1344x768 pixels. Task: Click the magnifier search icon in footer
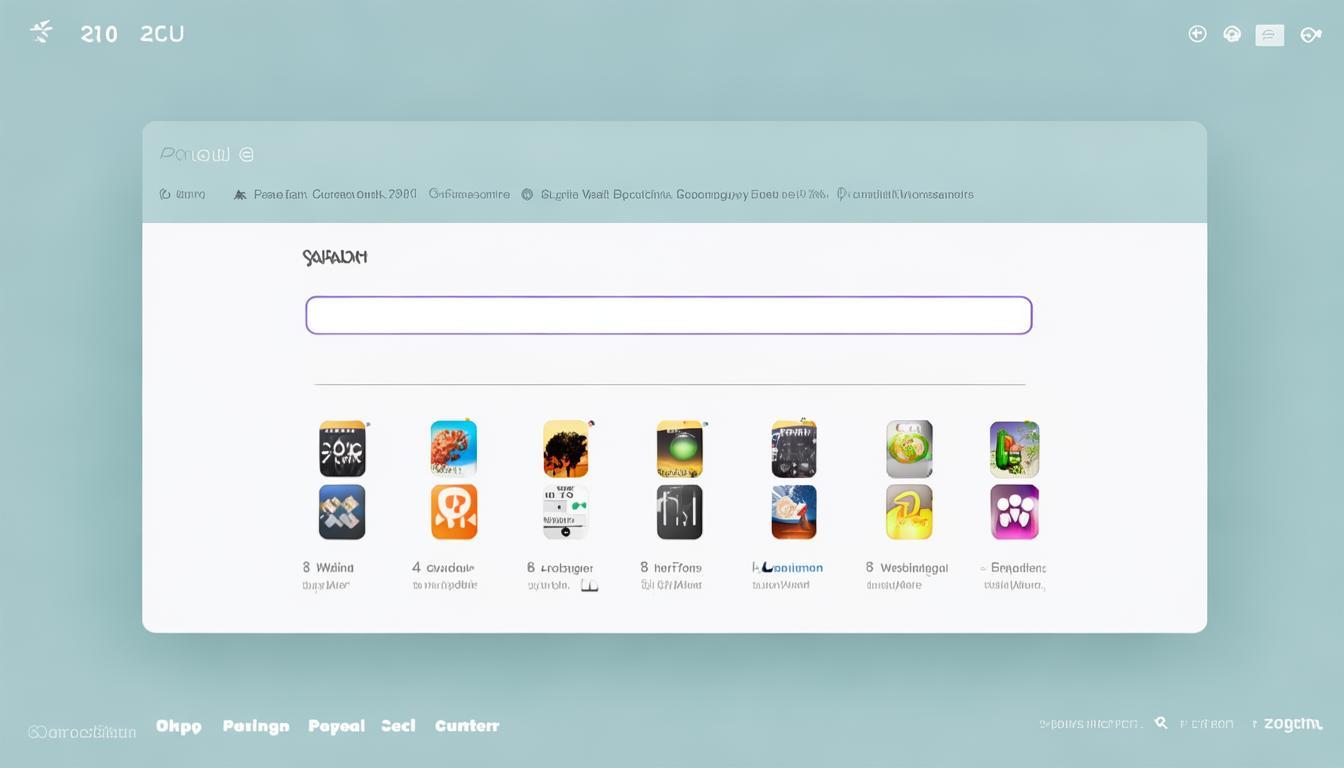tap(1161, 723)
